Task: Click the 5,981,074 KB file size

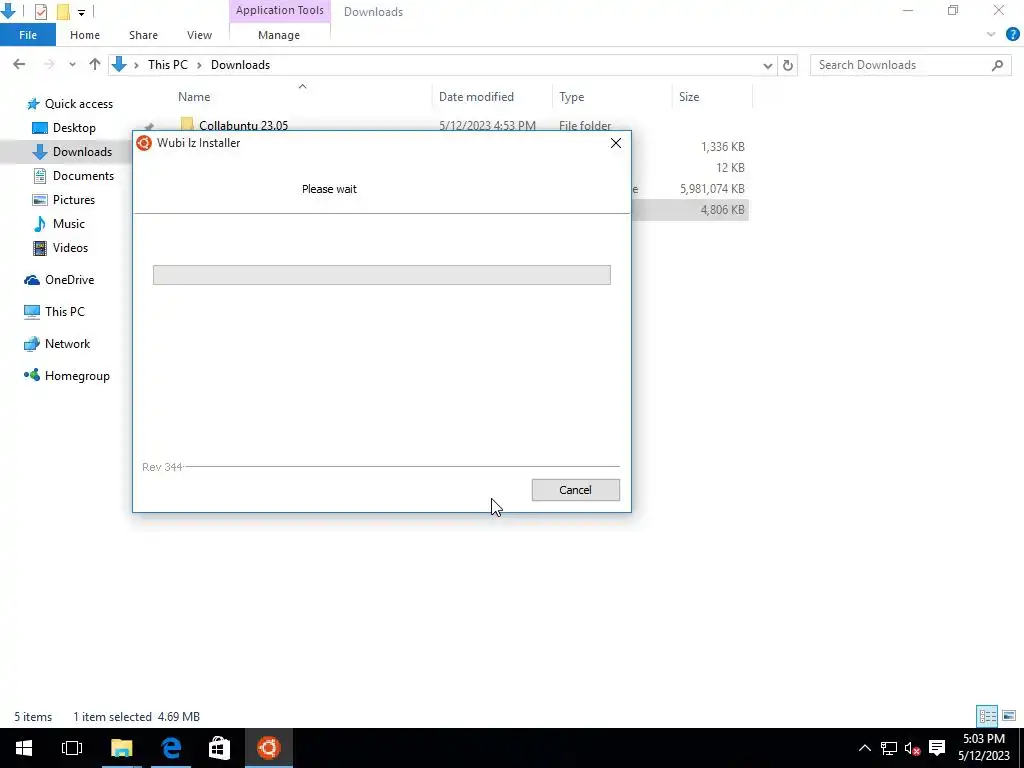Action: click(712, 188)
